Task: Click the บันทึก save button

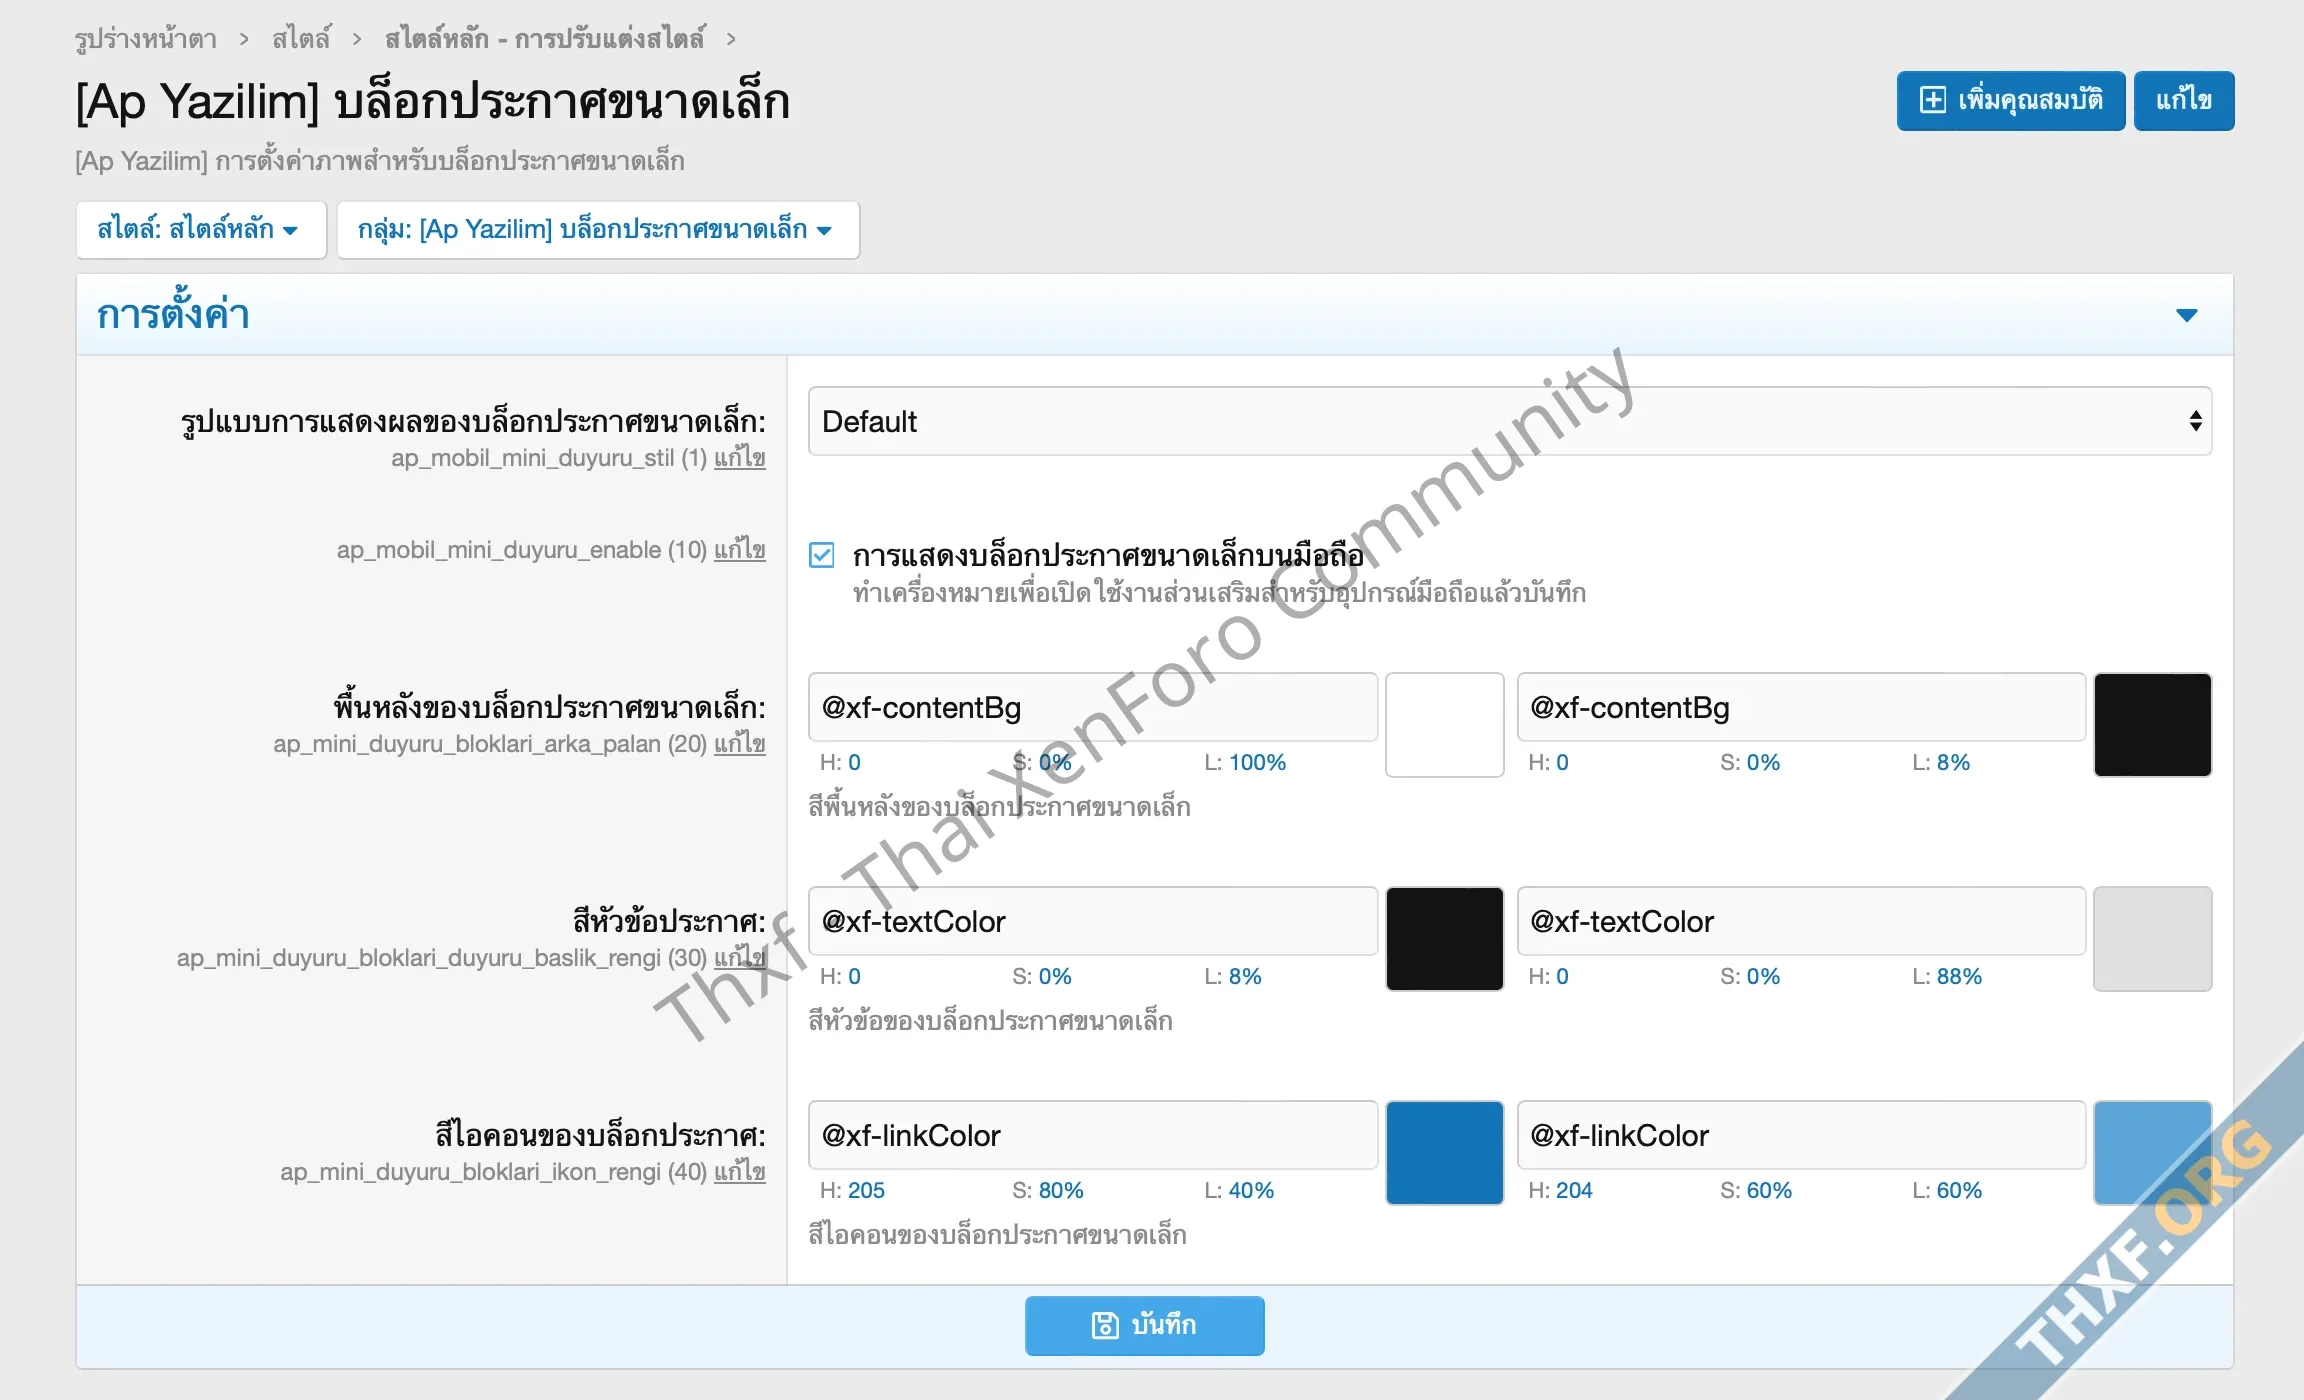Action: (1144, 1325)
